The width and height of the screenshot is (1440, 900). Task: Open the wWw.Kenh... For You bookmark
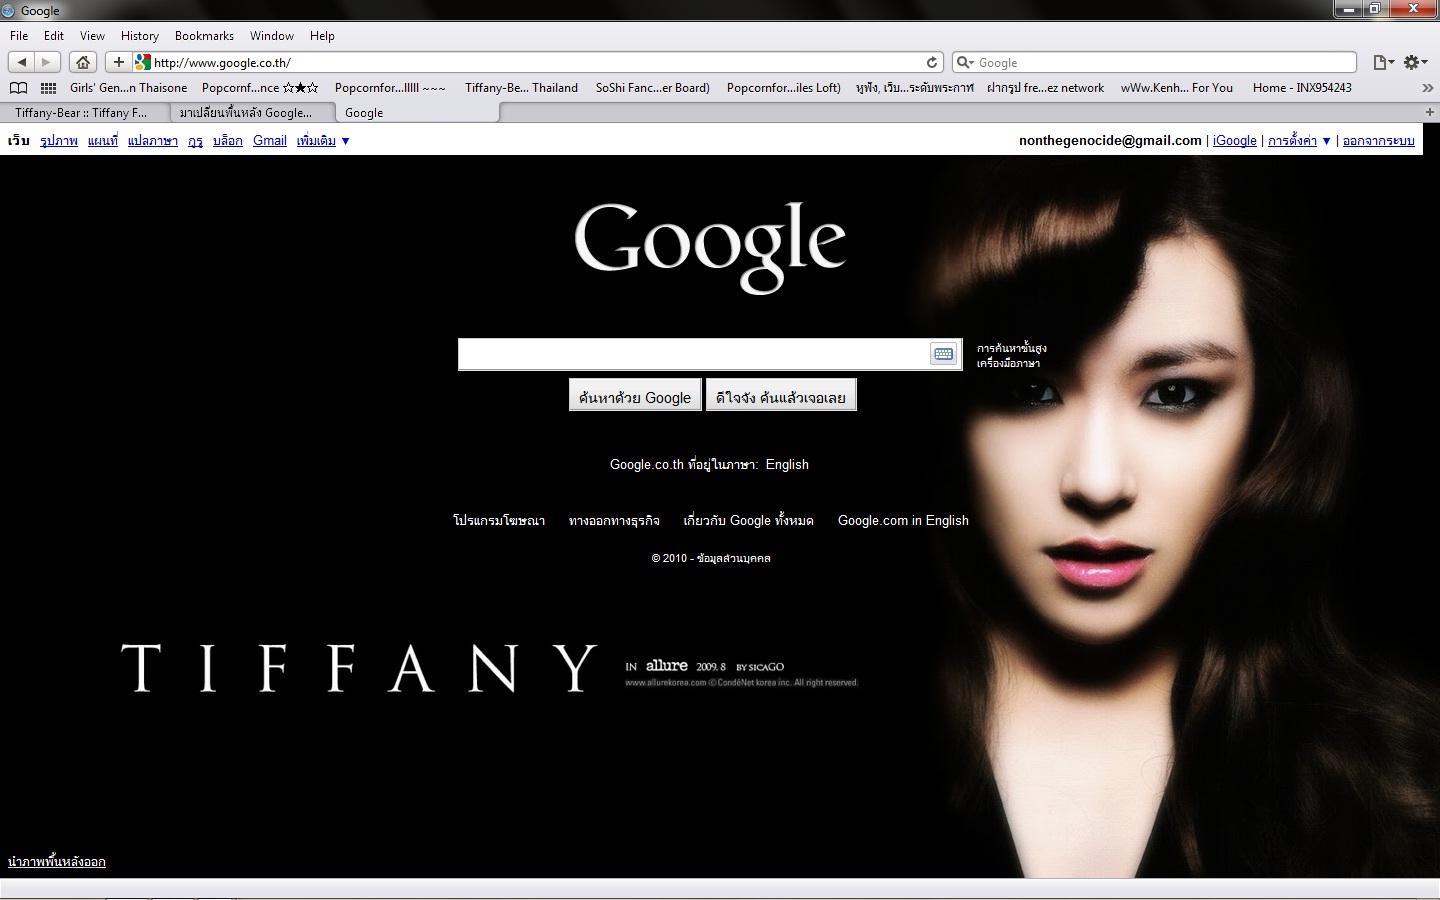(x=1177, y=88)
